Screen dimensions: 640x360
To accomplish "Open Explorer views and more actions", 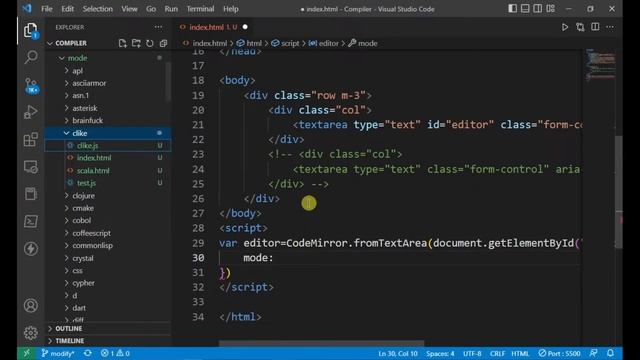I will point(158,27).
